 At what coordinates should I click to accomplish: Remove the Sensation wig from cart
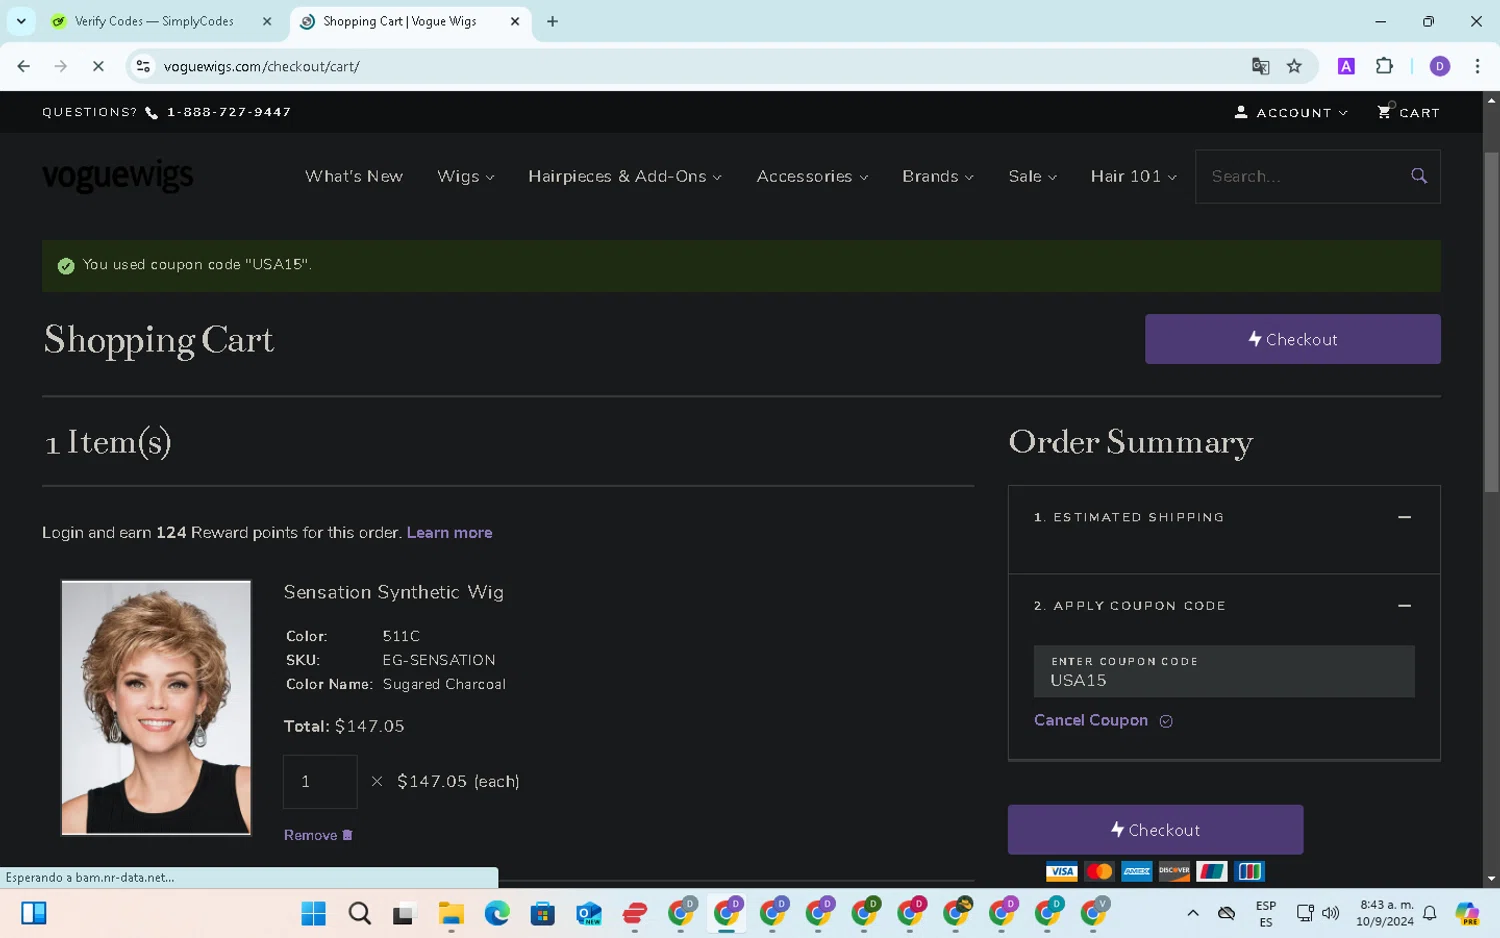coord(318,835)
